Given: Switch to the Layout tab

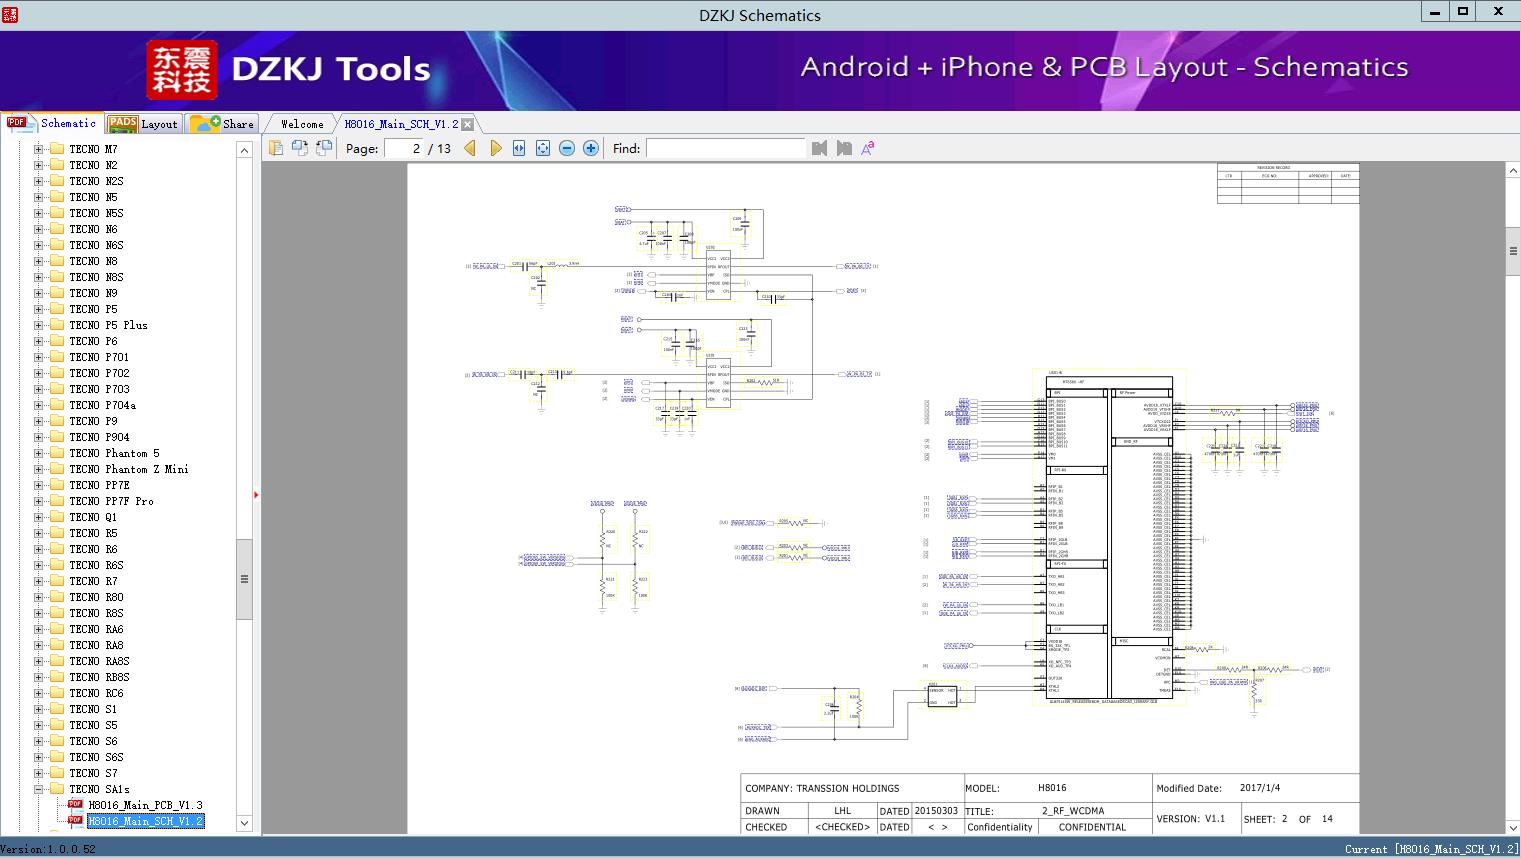Looking at the screenshot, I should (x=144, y=124).
